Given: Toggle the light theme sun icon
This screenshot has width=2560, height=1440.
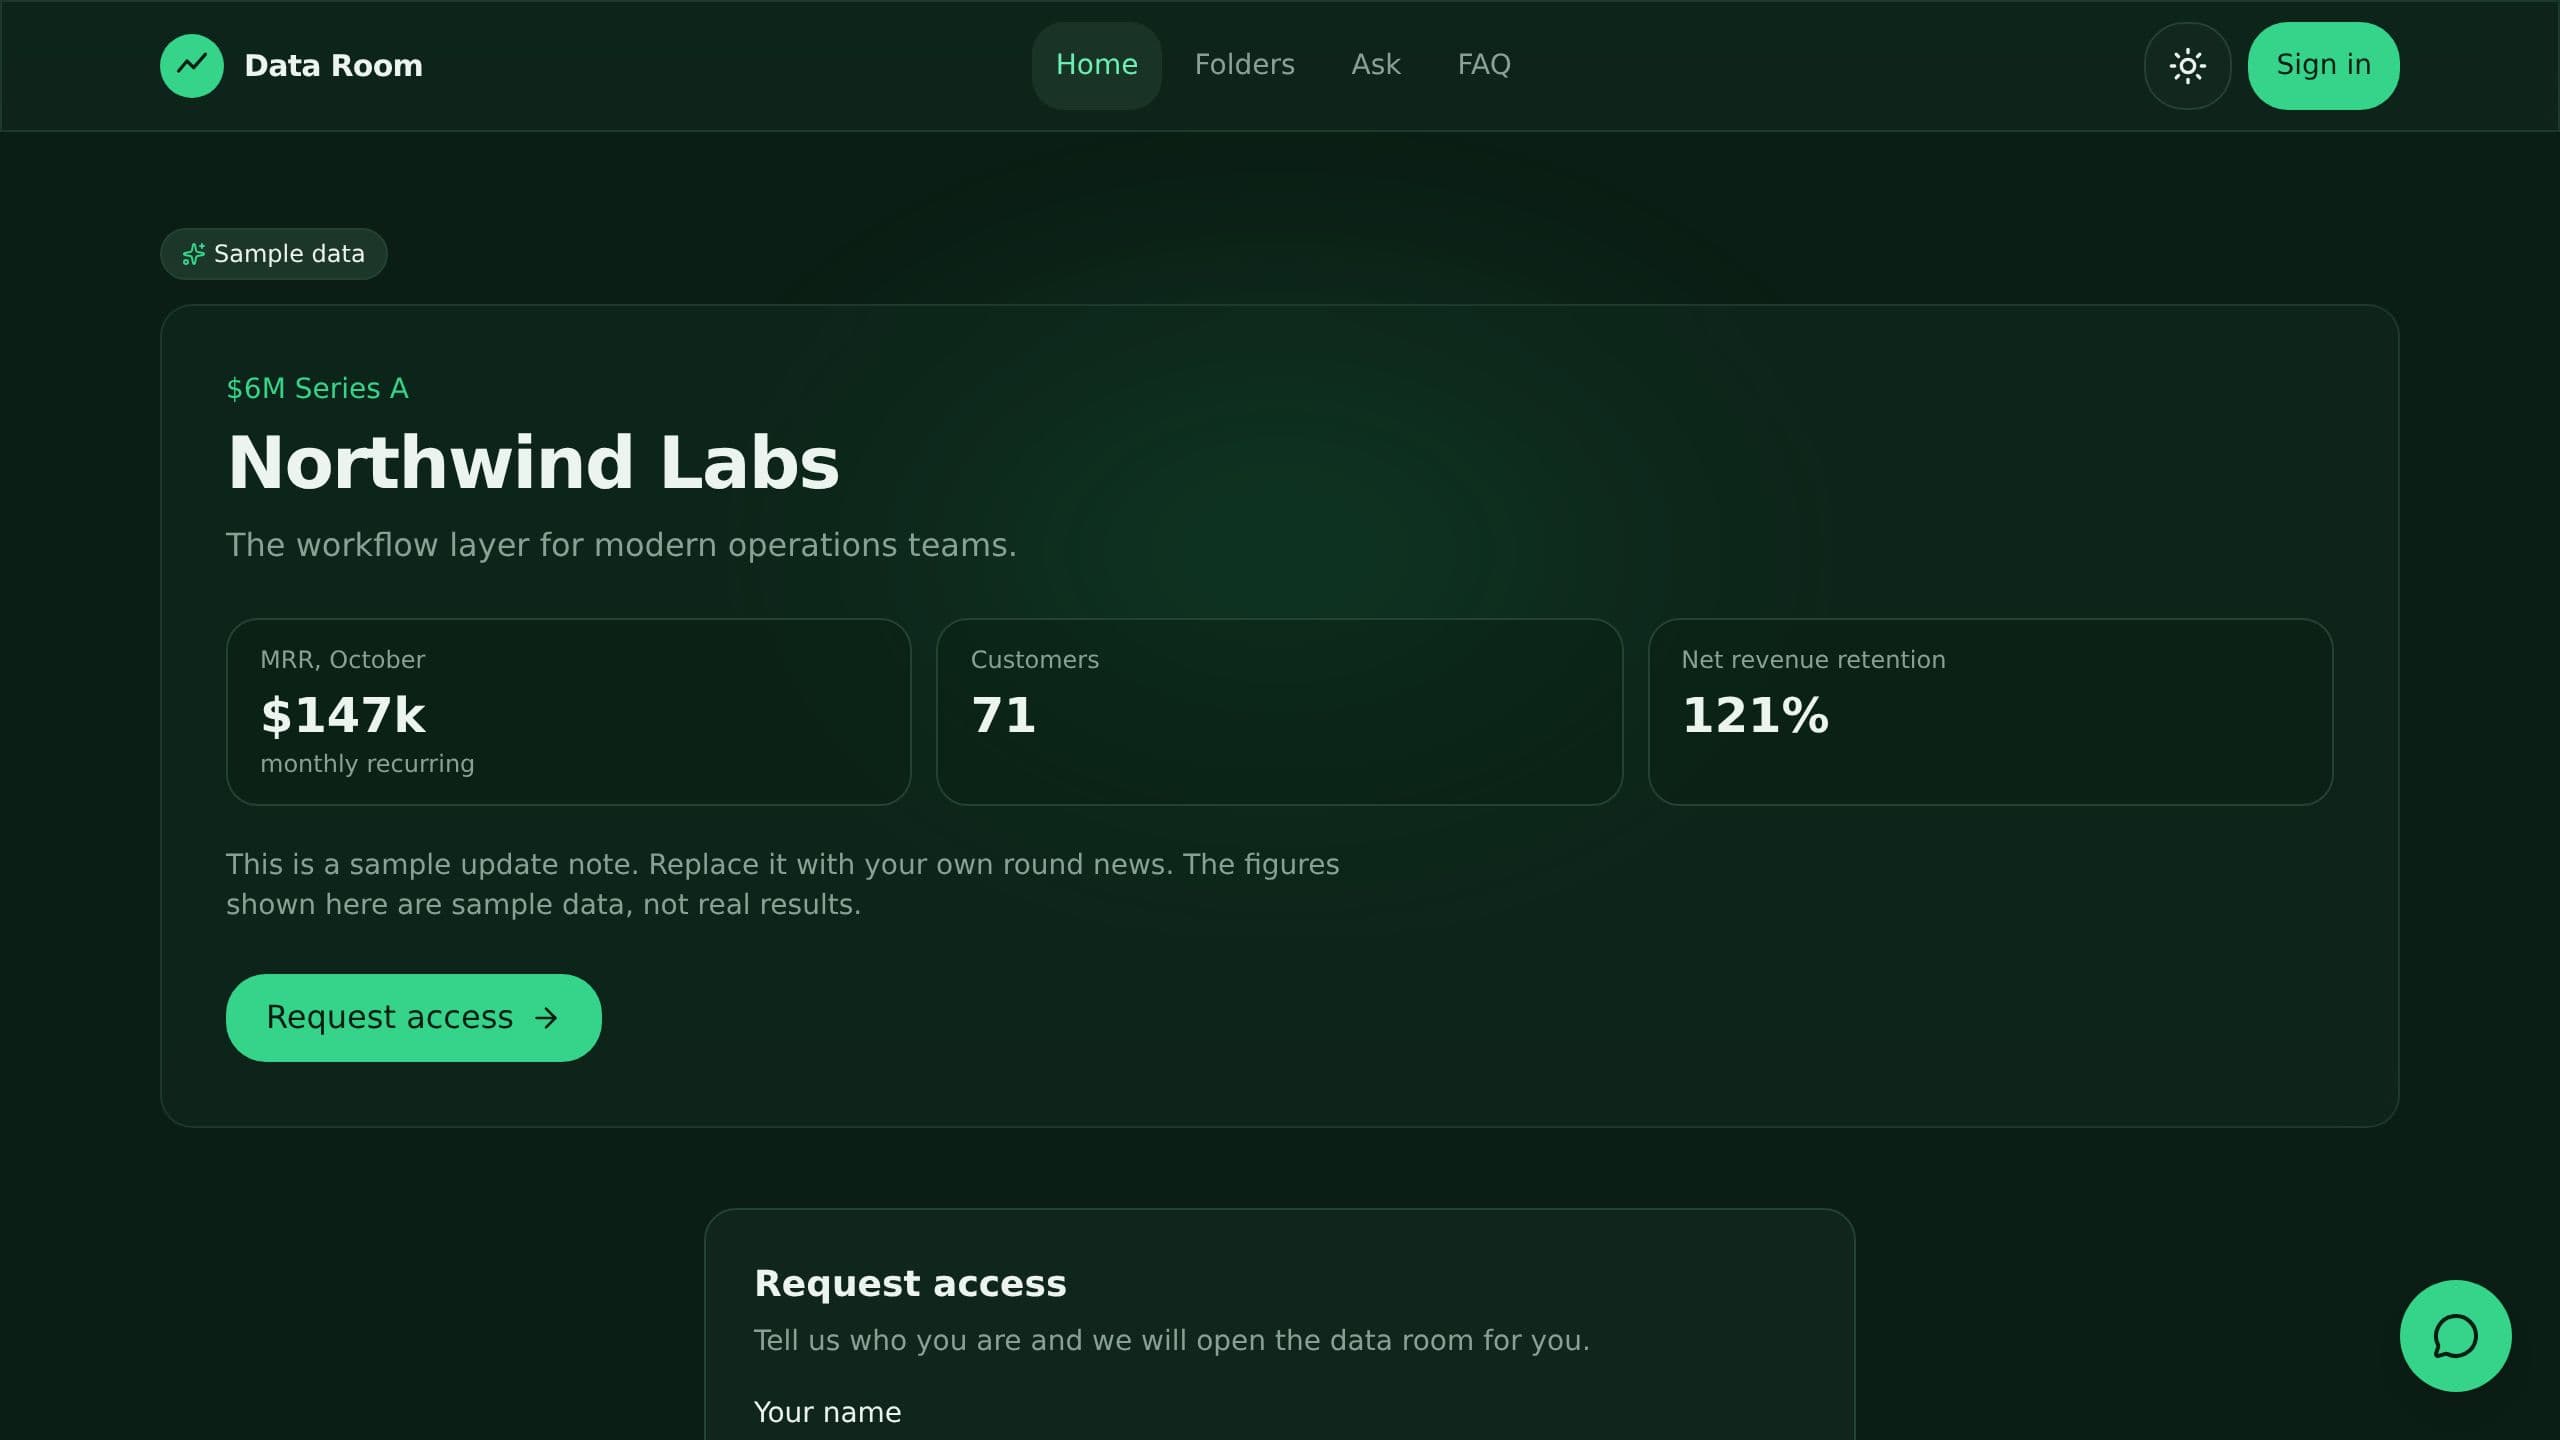Looking at the screenshot, I should point(2187,66).
